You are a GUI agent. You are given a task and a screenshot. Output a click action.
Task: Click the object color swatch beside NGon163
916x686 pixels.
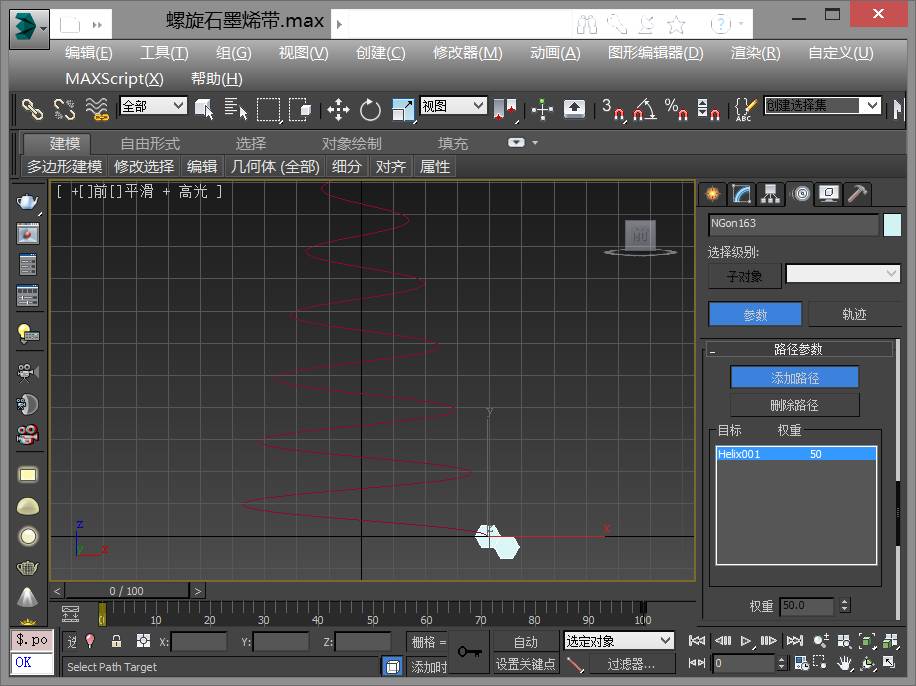point(892,225)
